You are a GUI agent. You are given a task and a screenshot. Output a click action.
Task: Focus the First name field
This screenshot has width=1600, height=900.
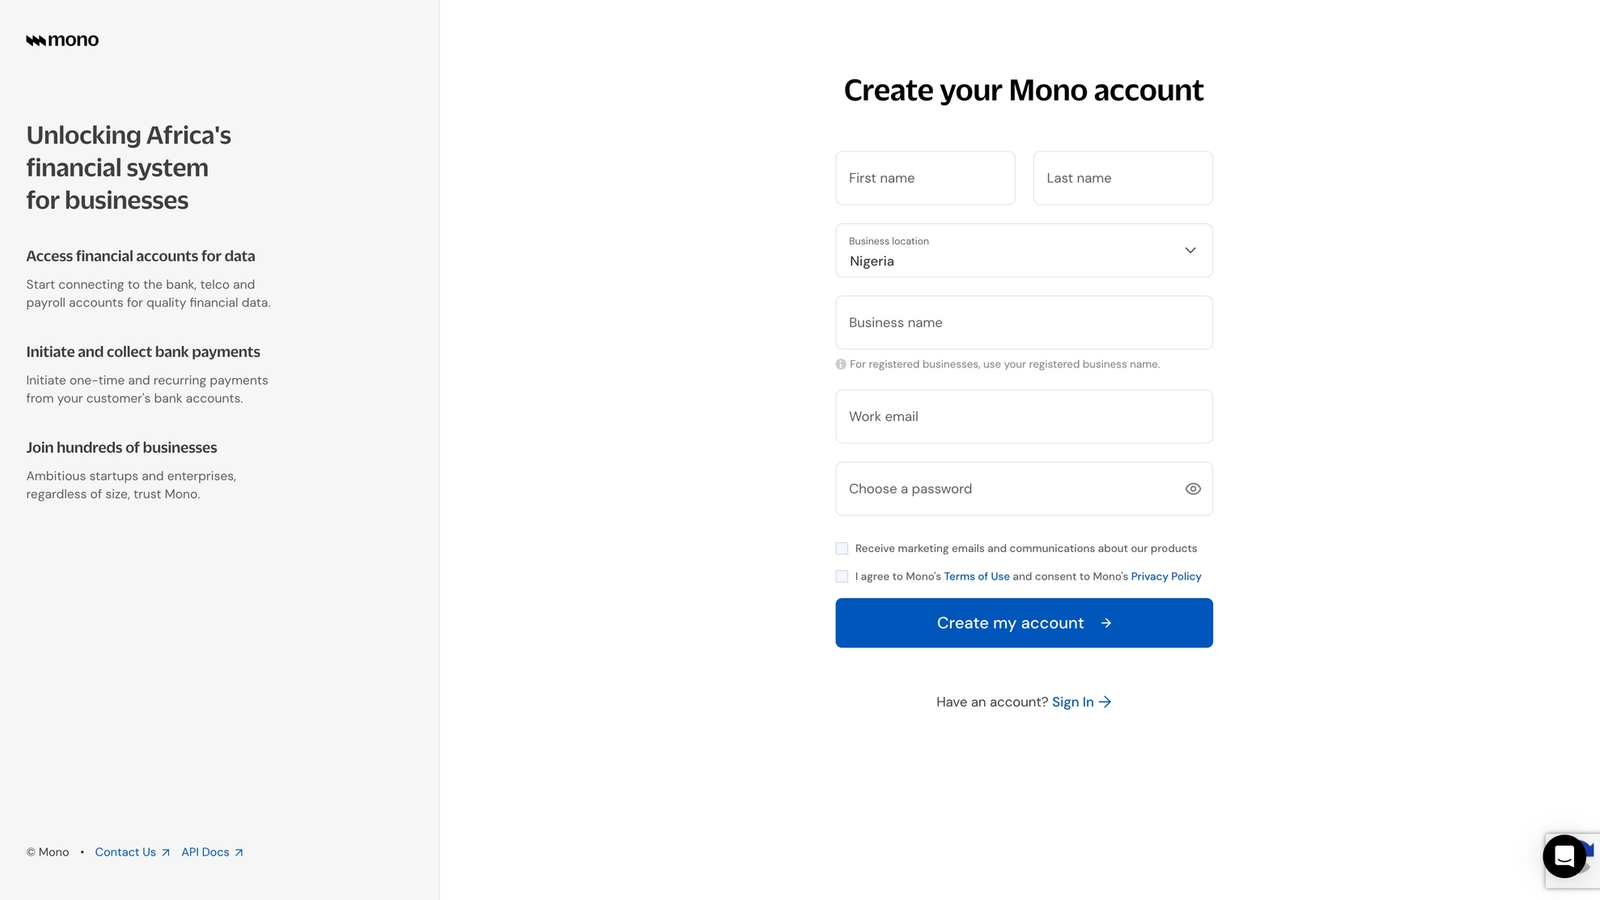pyautogui.click(x=925, y=178)
